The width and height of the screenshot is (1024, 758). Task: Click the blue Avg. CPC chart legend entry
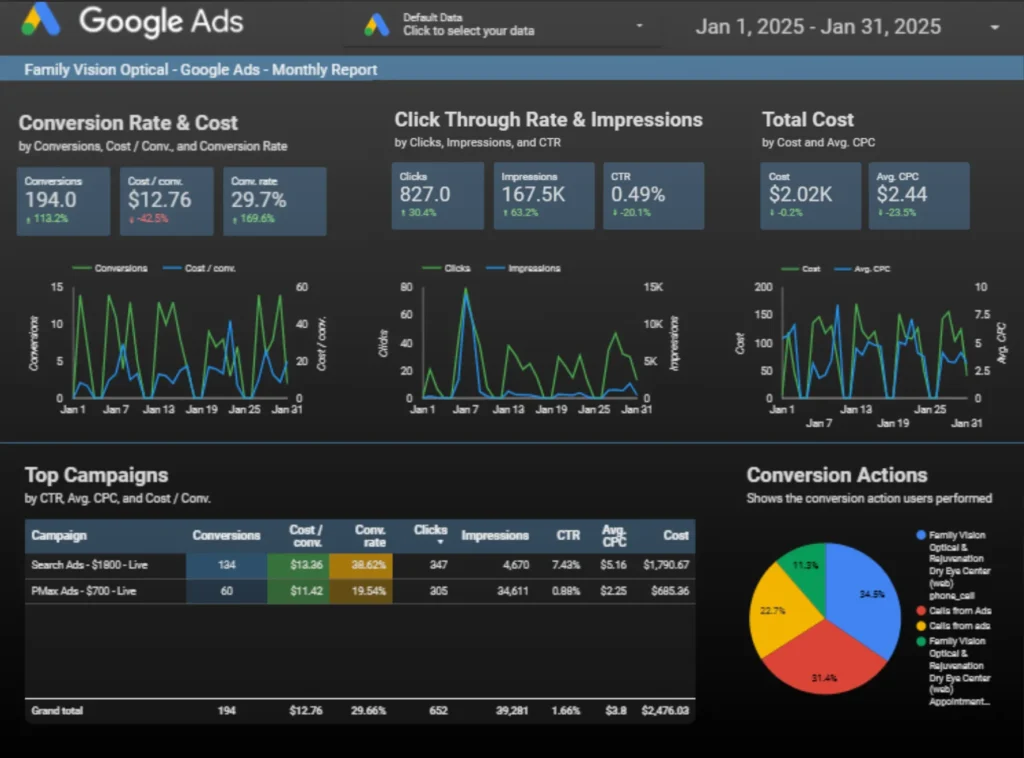(862, 269)
